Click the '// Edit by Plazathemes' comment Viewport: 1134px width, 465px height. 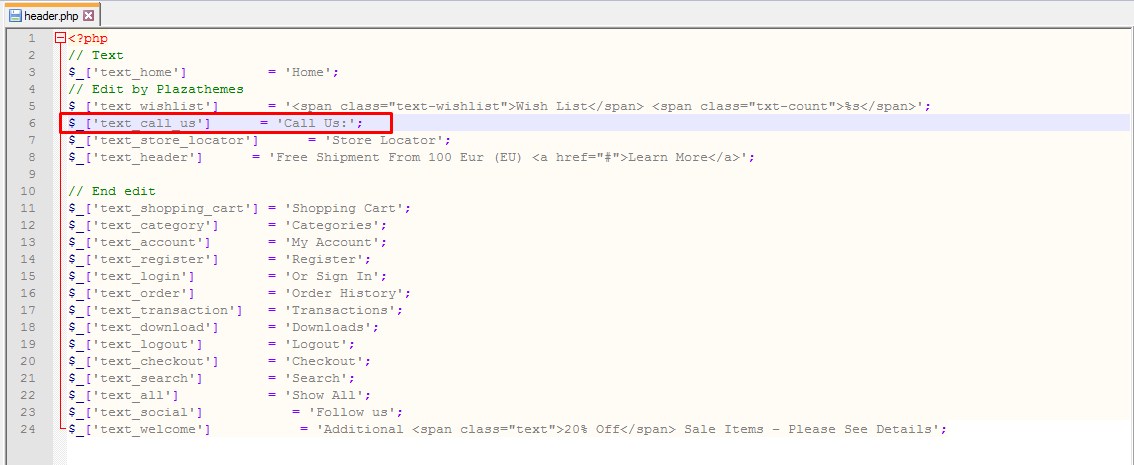coord(156,89)
